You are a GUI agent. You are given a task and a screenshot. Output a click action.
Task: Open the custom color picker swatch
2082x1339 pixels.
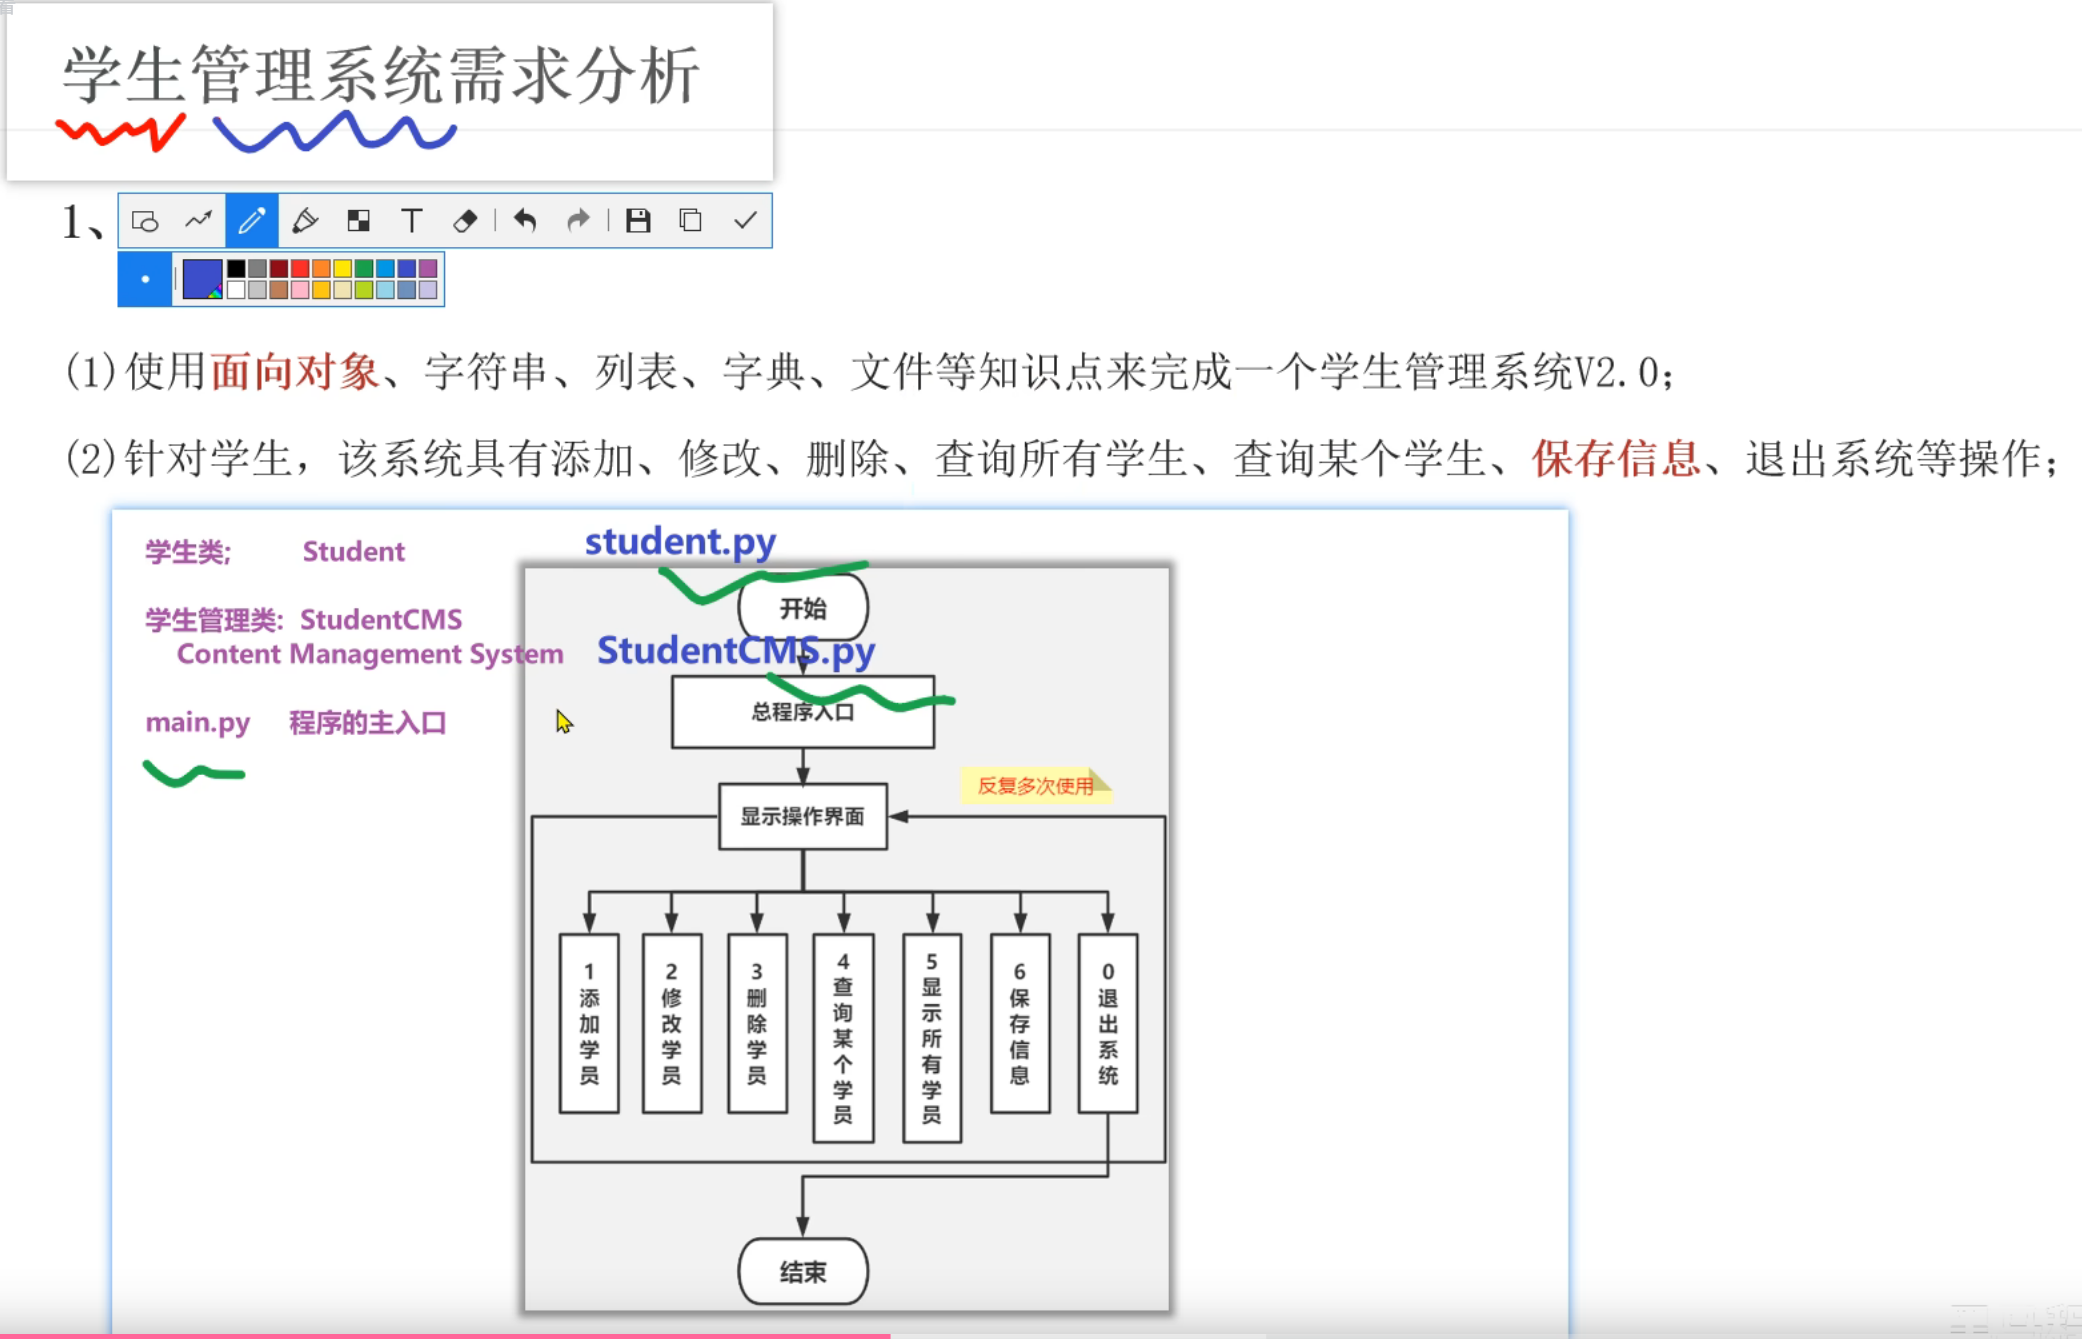coord(202,279)
